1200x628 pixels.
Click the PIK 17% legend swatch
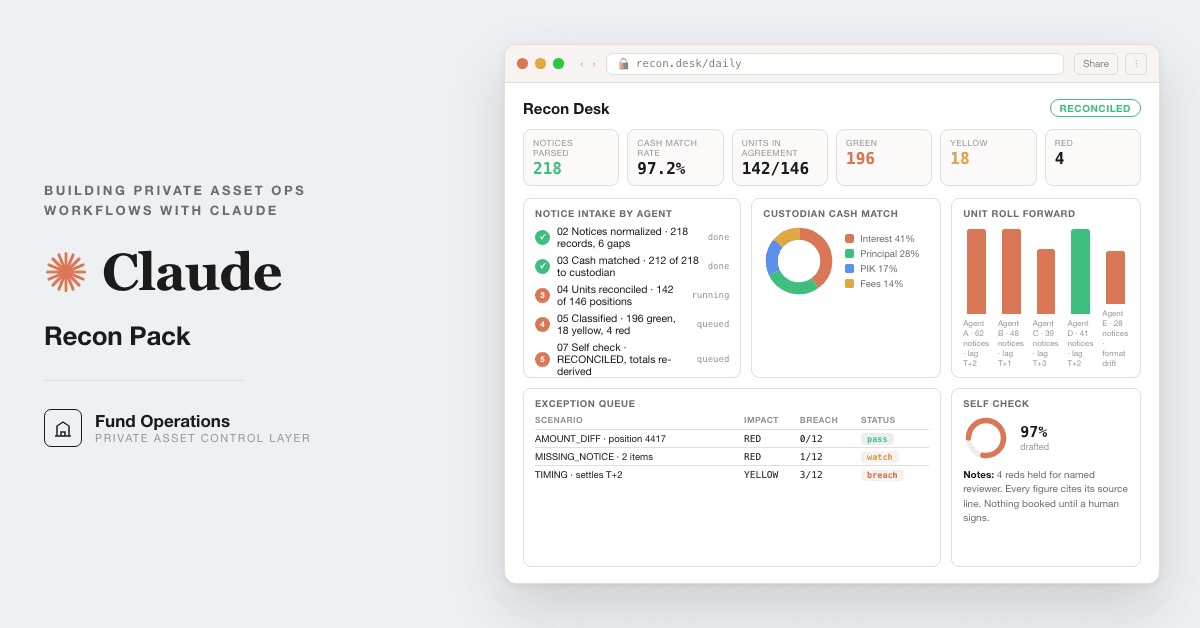pos(849,269)
